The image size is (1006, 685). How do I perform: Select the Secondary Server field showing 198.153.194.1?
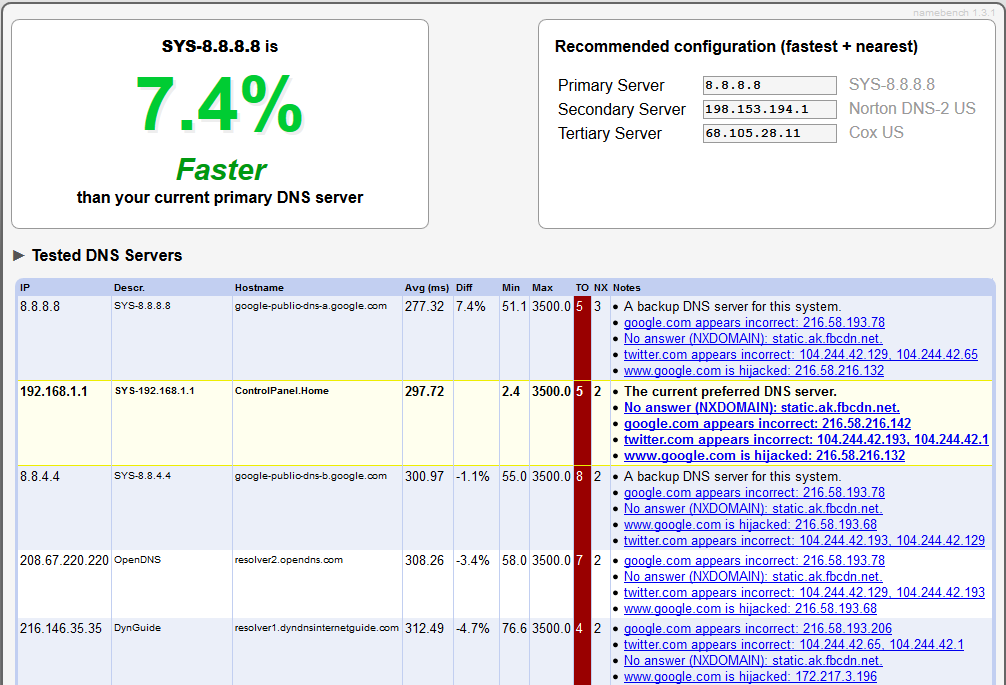[x=769, y=109]
